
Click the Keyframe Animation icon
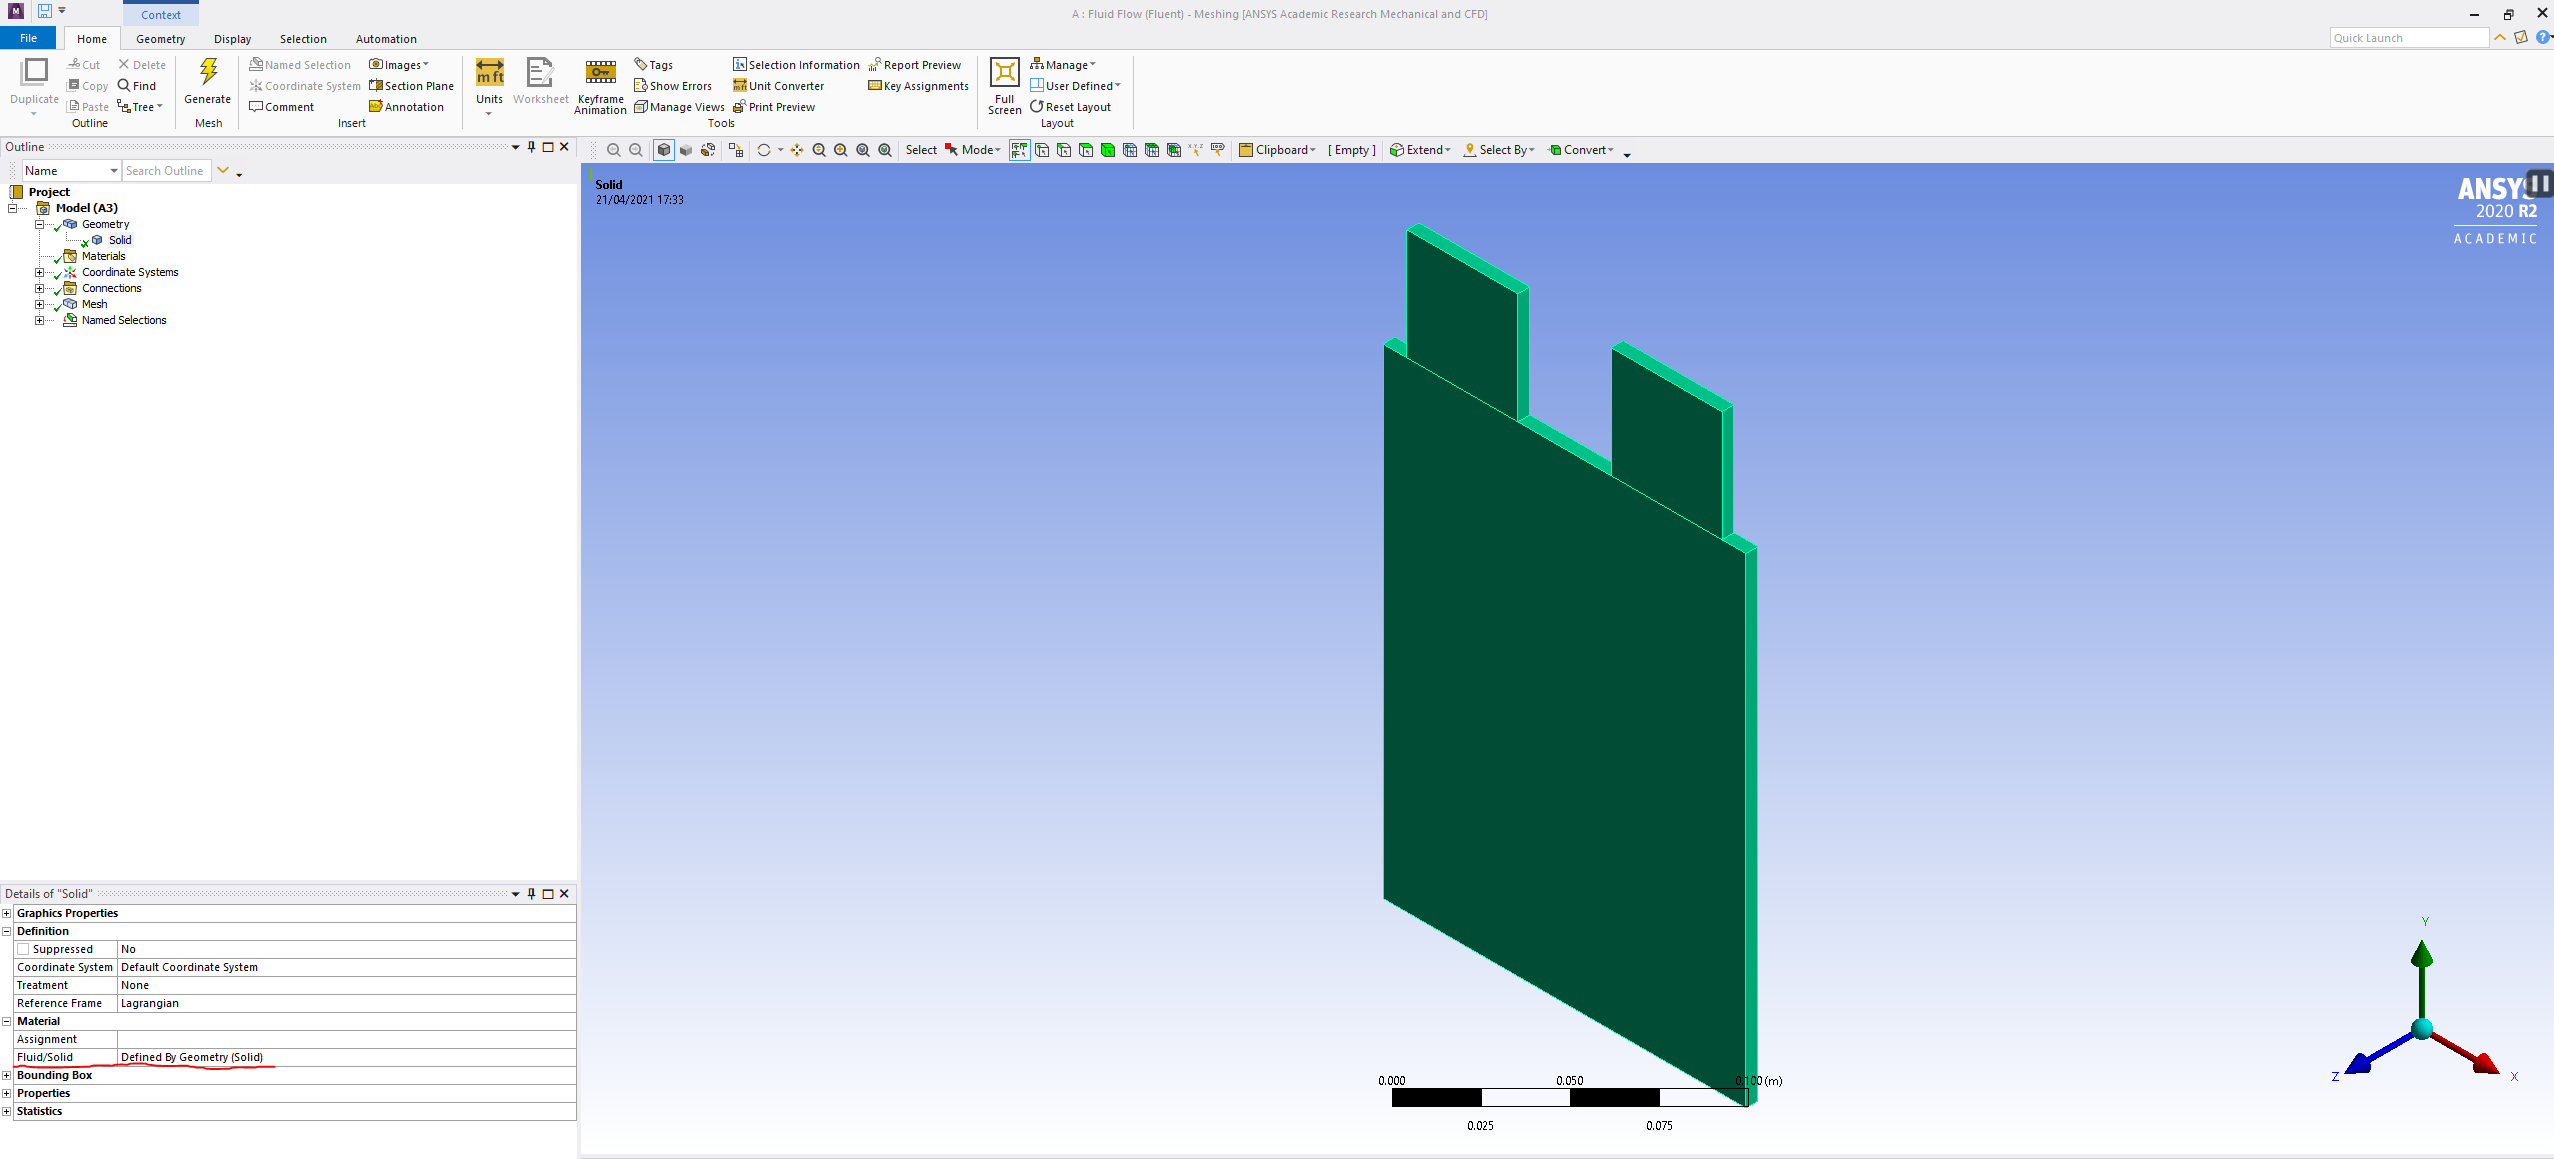pos(600,73)
